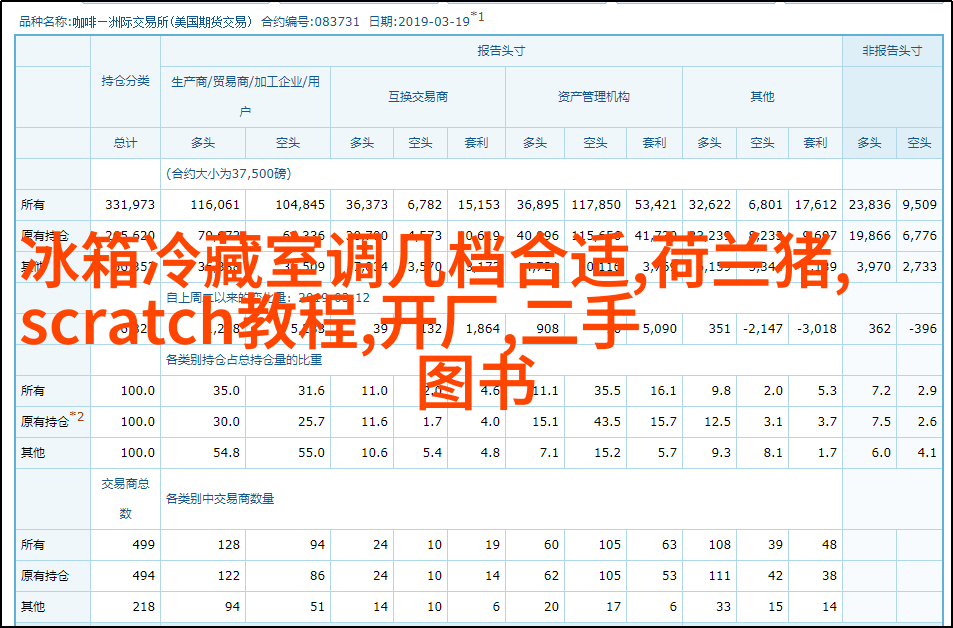Viewport: 953px width, 628px height.
Task: Click the 生产商/贸易商/加工企业/用户 header
Action: click(245, 96)
